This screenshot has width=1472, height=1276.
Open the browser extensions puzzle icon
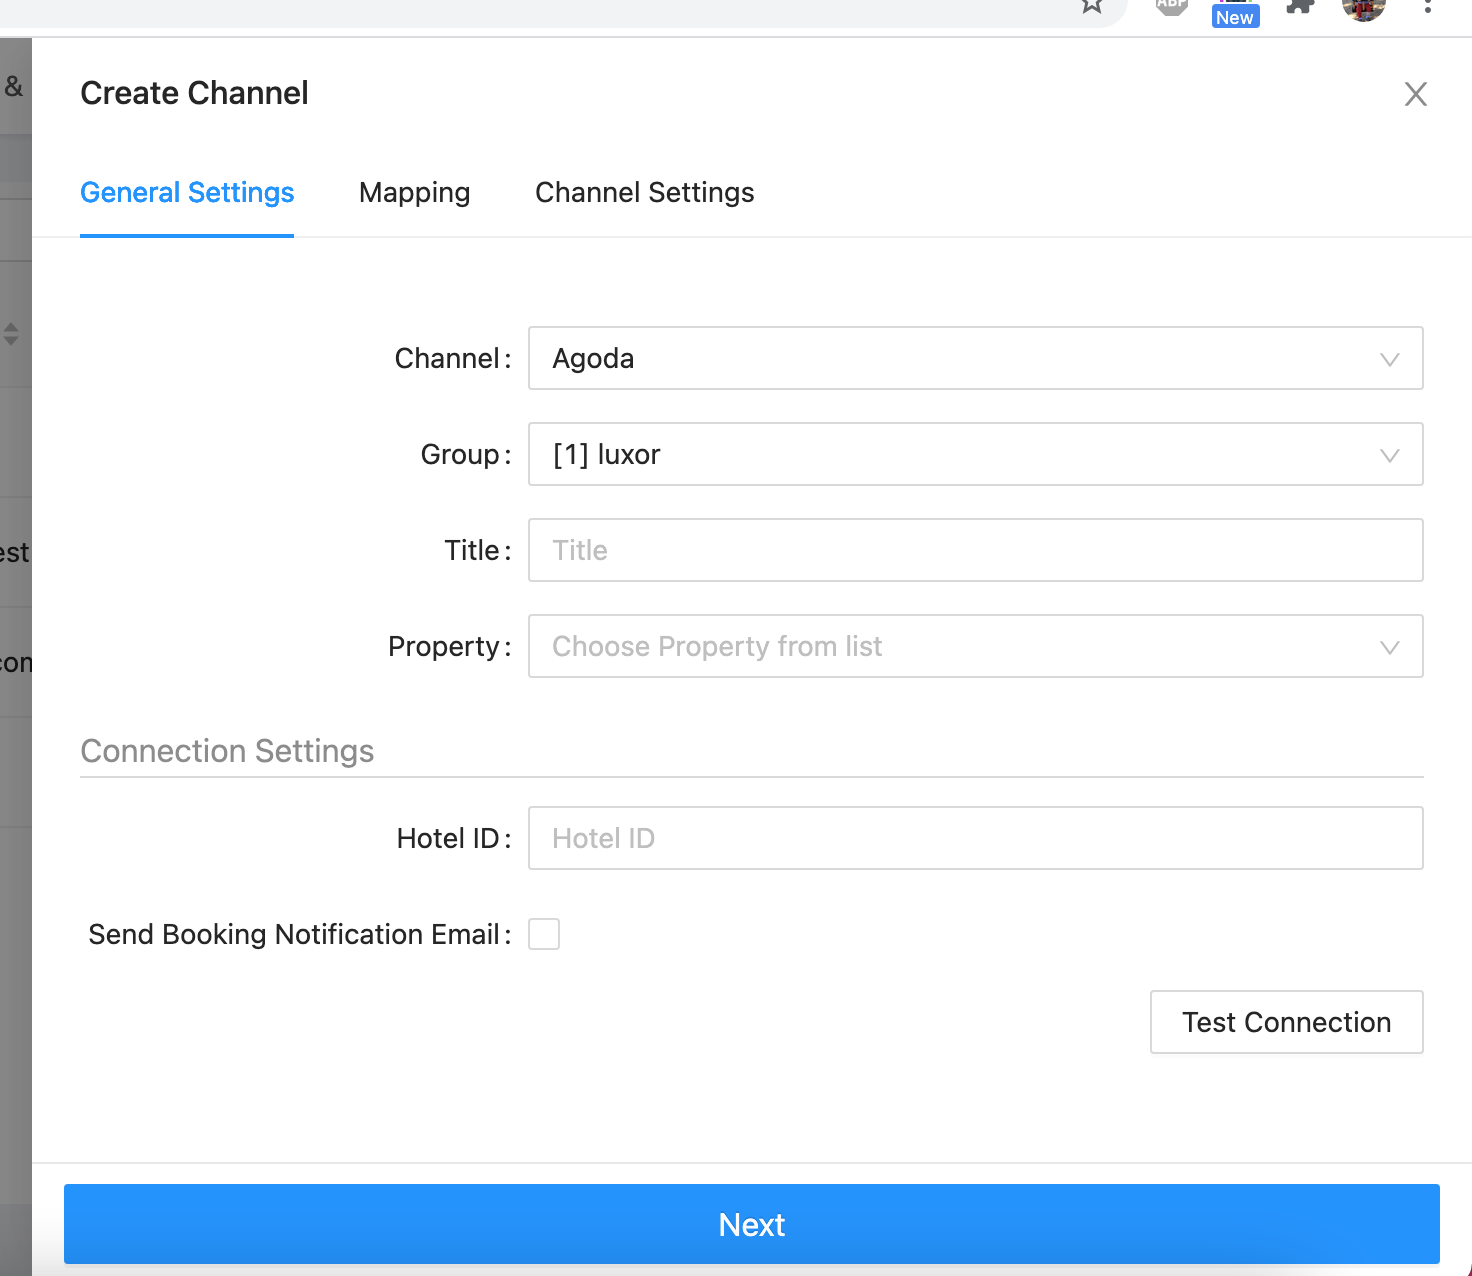tap(1299, 6)
